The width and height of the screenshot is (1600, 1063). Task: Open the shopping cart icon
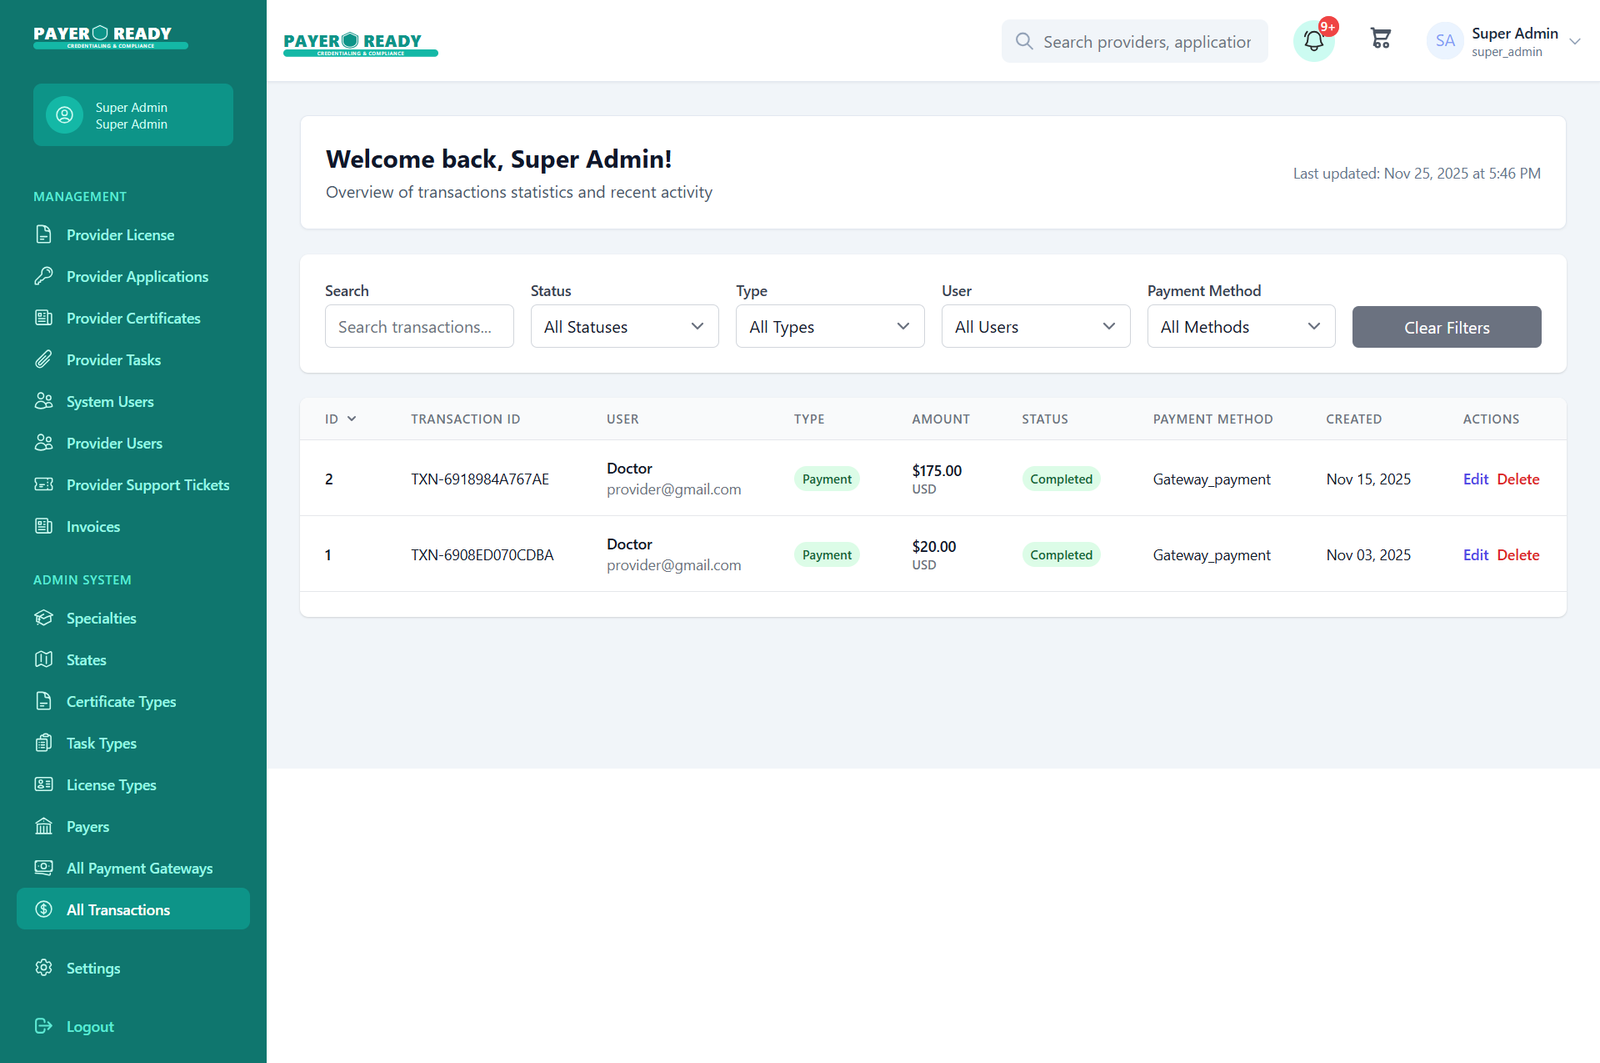pos(1380,39)
